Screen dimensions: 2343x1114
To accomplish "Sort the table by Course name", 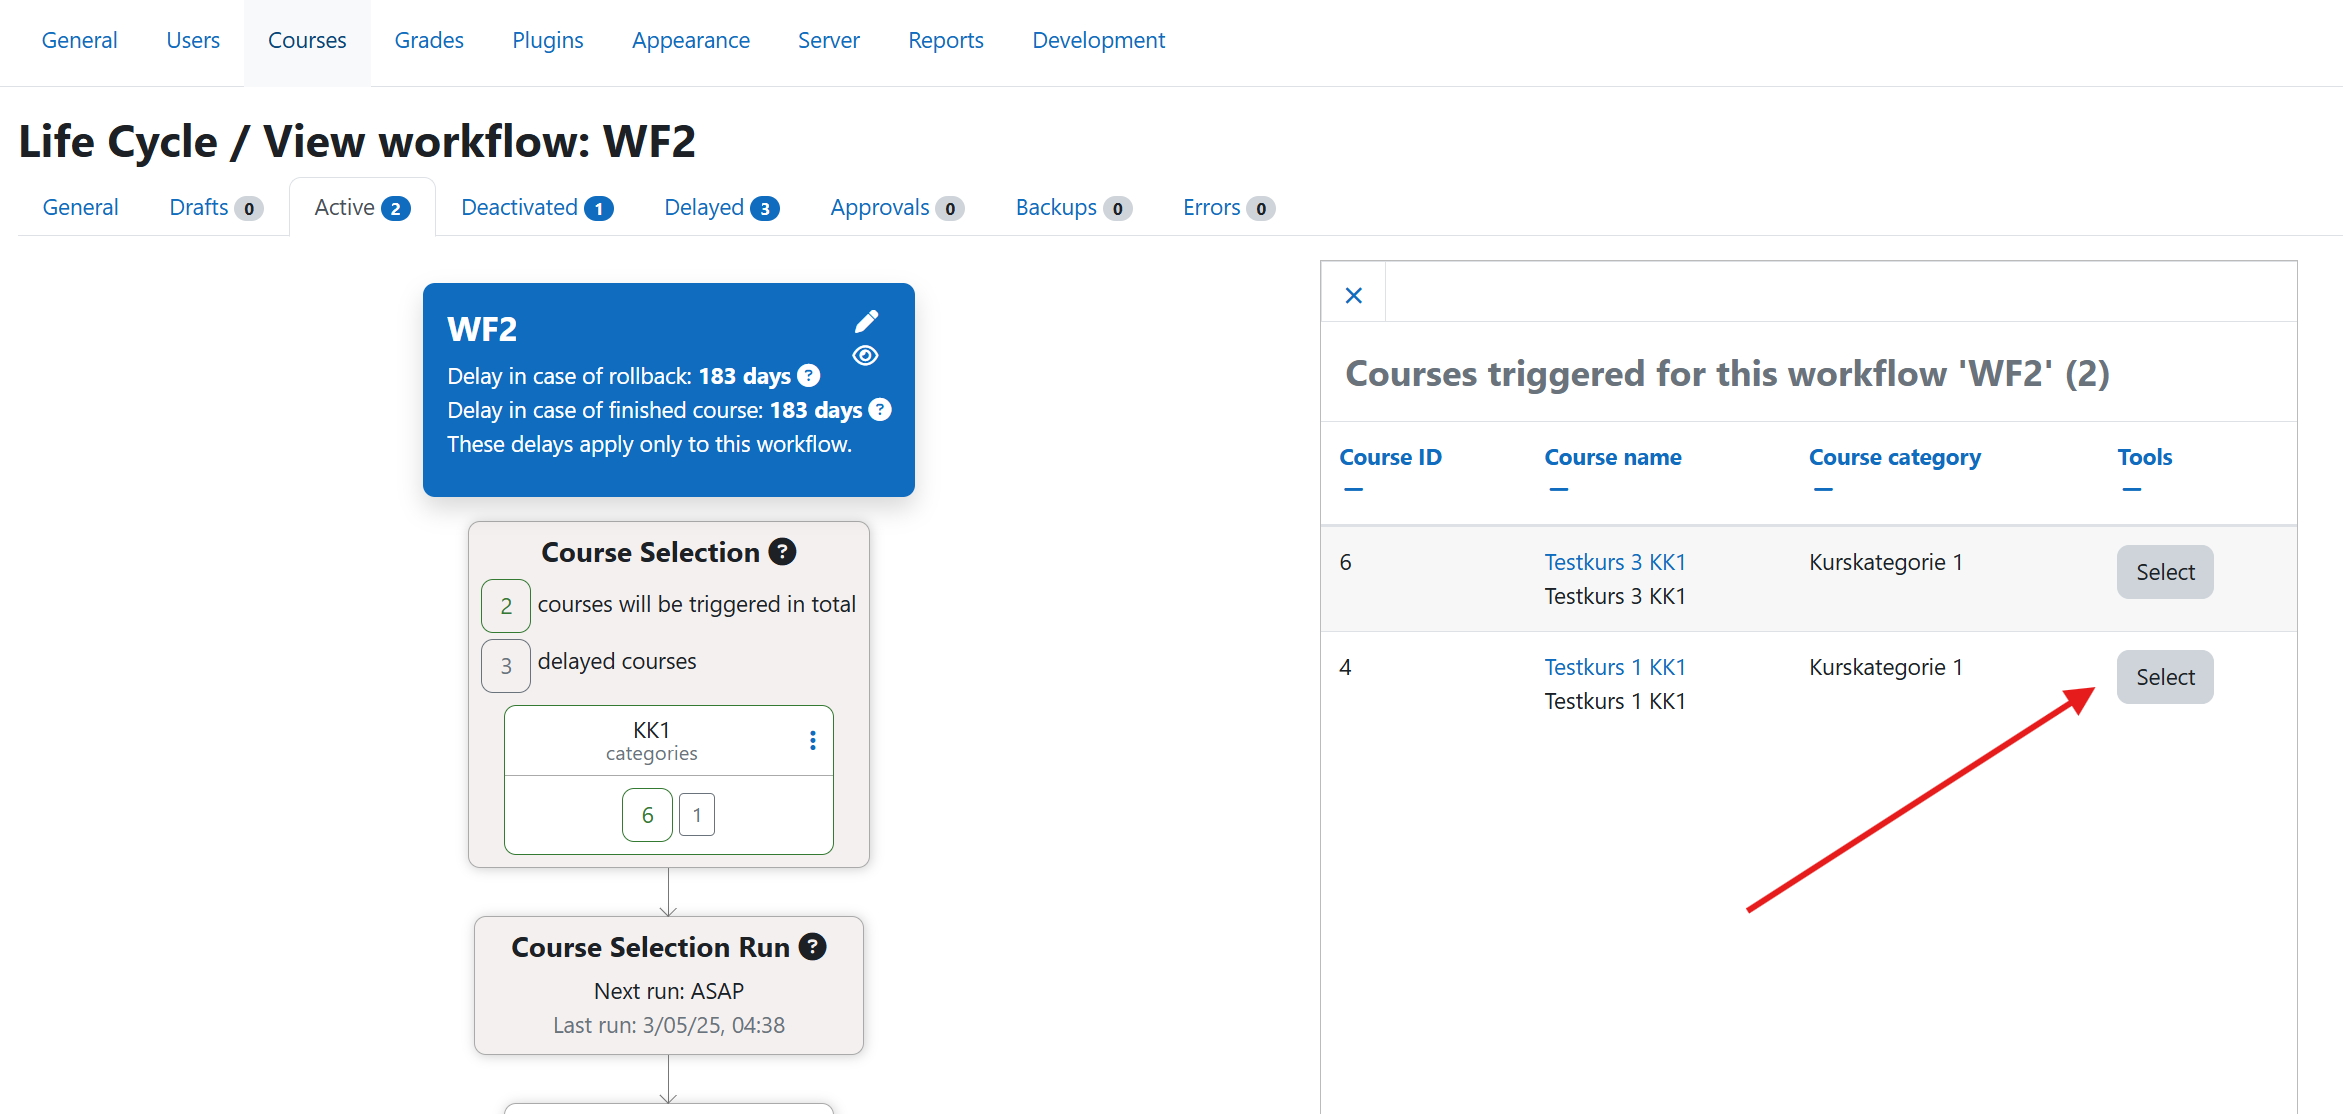I will tap(1558, 488).
